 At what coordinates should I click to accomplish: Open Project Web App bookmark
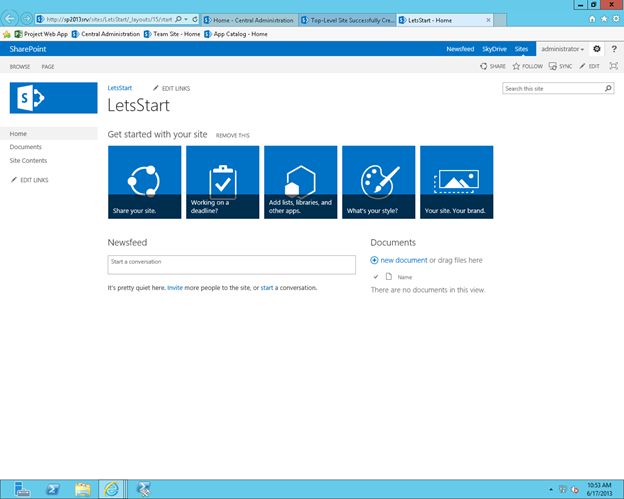pyautogui.click(x=41, y=34)
